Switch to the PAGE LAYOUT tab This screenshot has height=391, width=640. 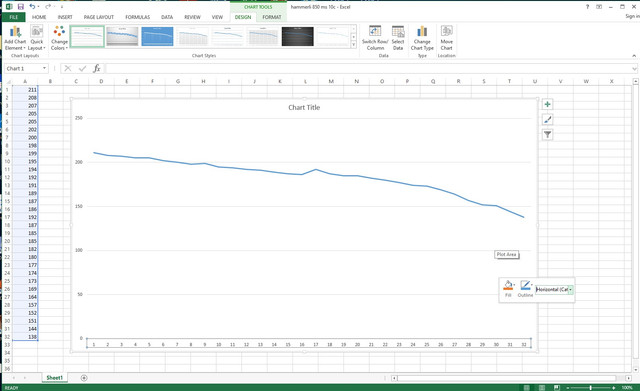click(99, 17)
